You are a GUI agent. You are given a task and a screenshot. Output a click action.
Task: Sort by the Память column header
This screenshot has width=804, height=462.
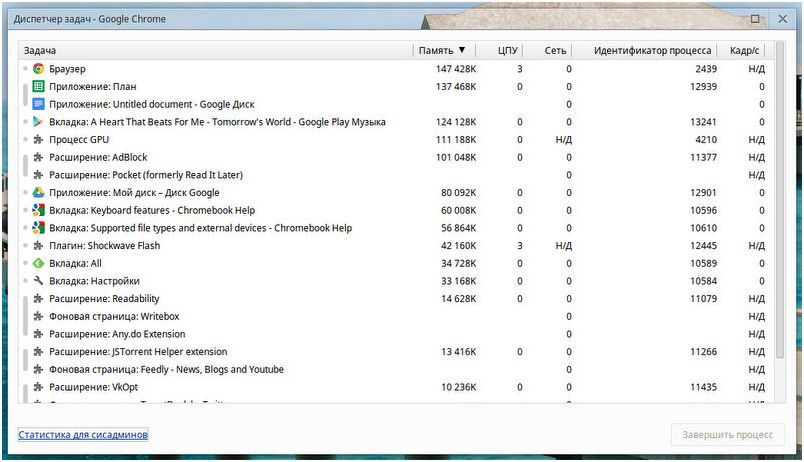point(442,50)
